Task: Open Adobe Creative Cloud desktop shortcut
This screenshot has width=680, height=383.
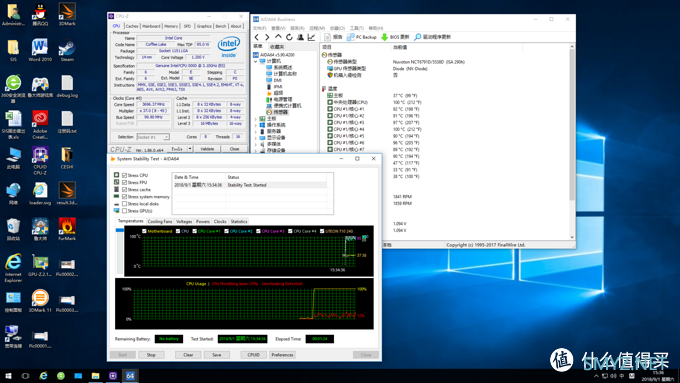Action: [40, 124]
